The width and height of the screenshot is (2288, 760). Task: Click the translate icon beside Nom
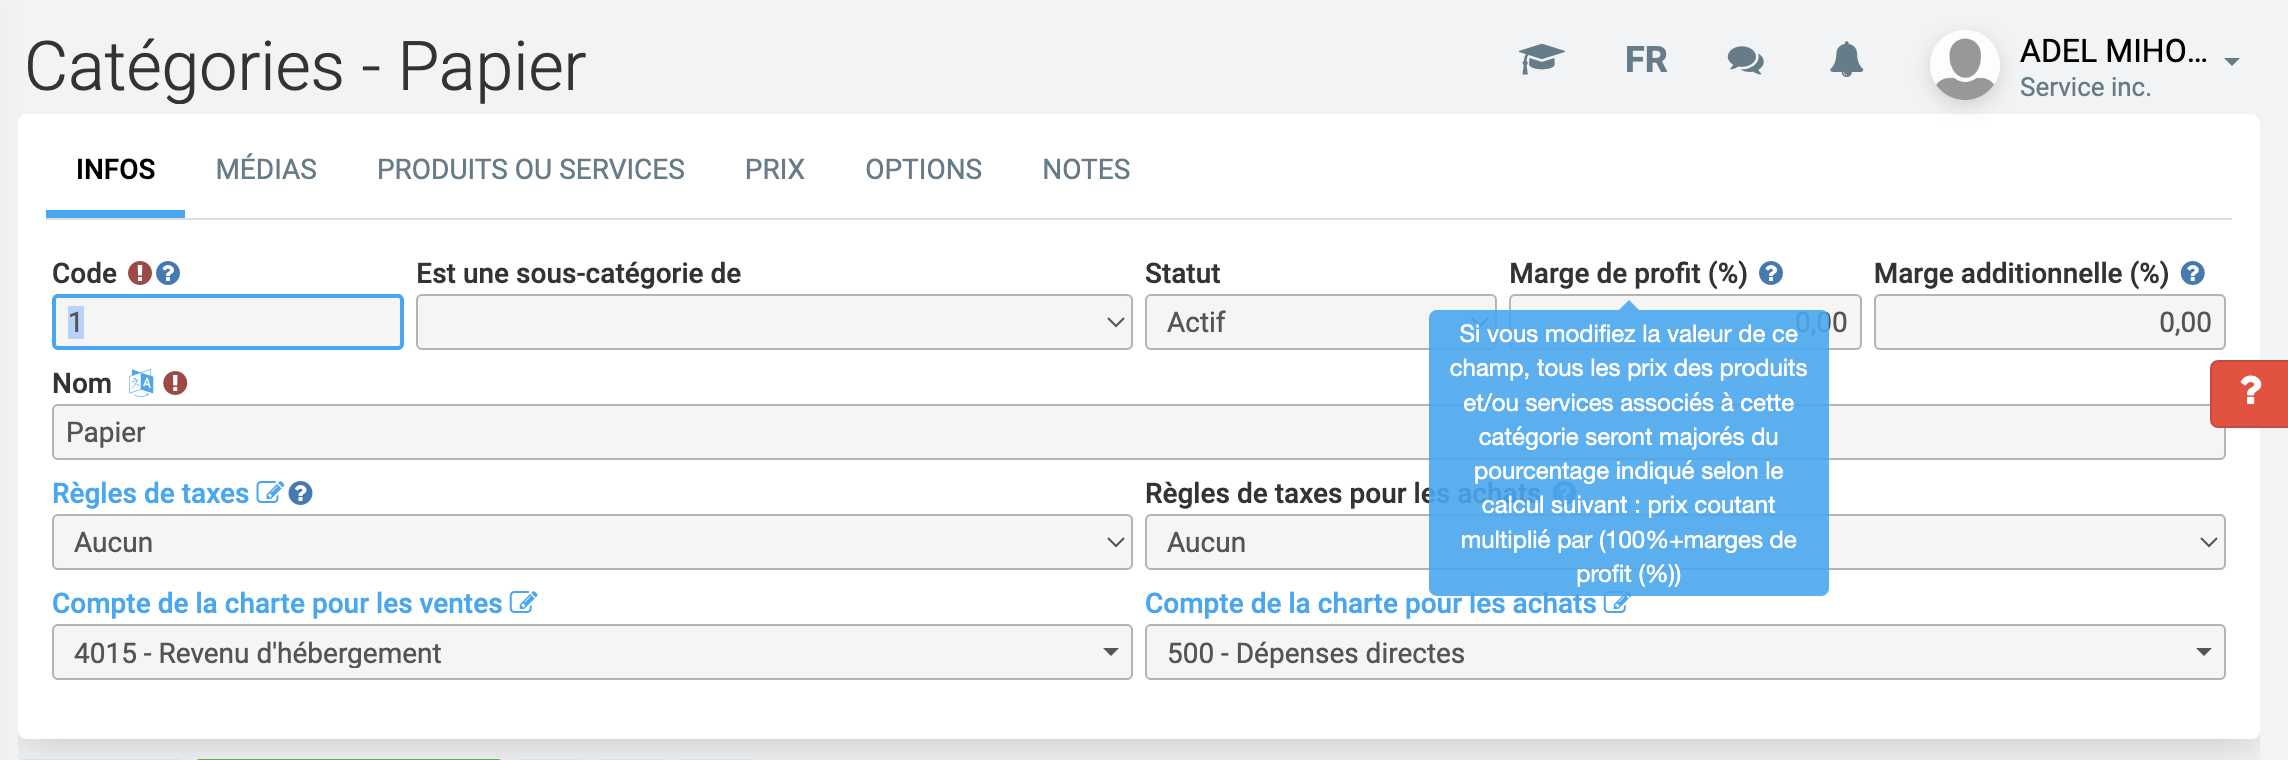[x=141, y=383]
